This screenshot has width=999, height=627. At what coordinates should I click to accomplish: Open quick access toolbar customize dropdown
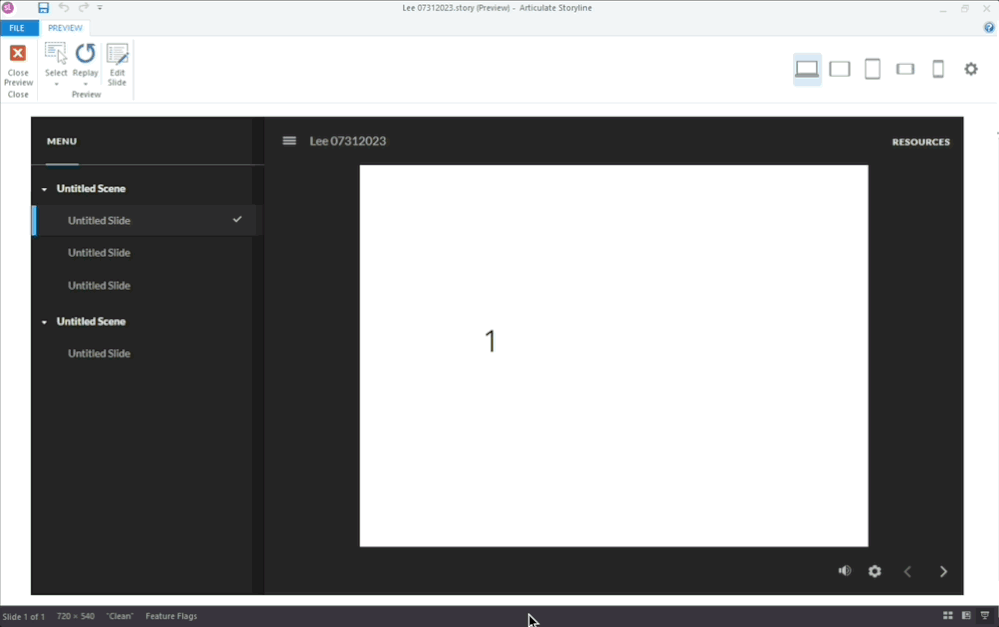[100, 8]
